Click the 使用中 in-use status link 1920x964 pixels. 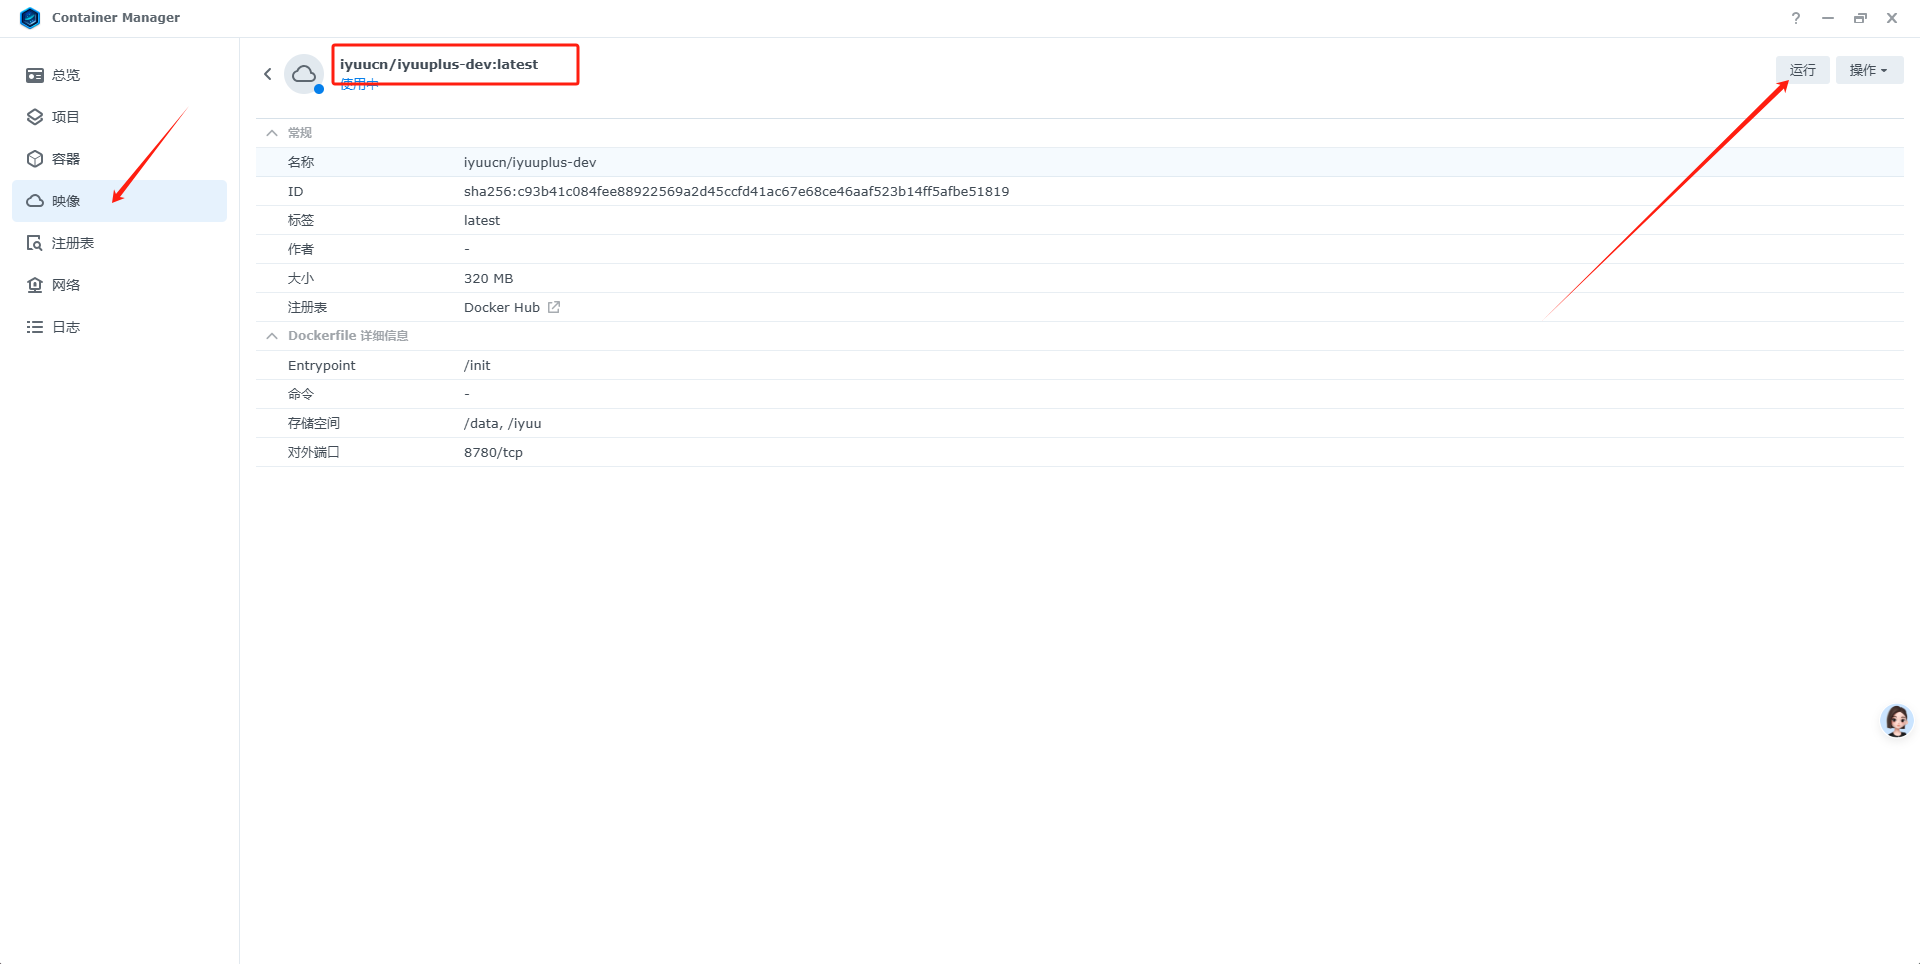(358, 85)
